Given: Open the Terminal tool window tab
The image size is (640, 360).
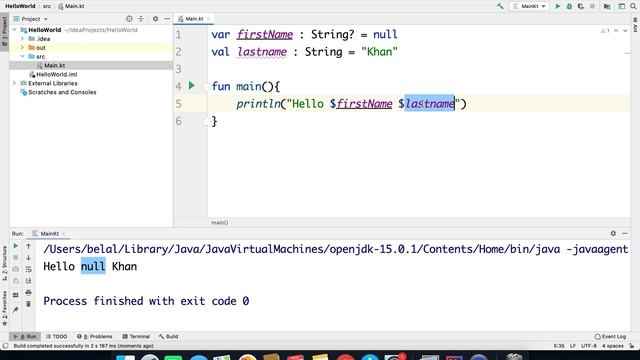Looking at the screenshot, I should point(136,336).
